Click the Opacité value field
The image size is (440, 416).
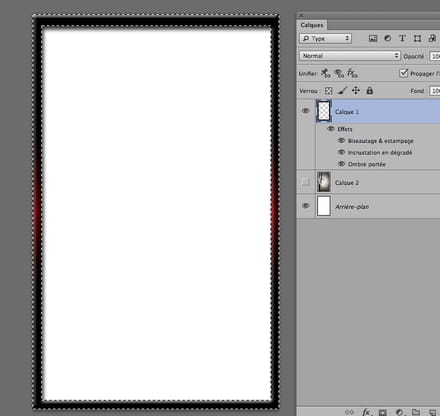[x=435, y=56]
